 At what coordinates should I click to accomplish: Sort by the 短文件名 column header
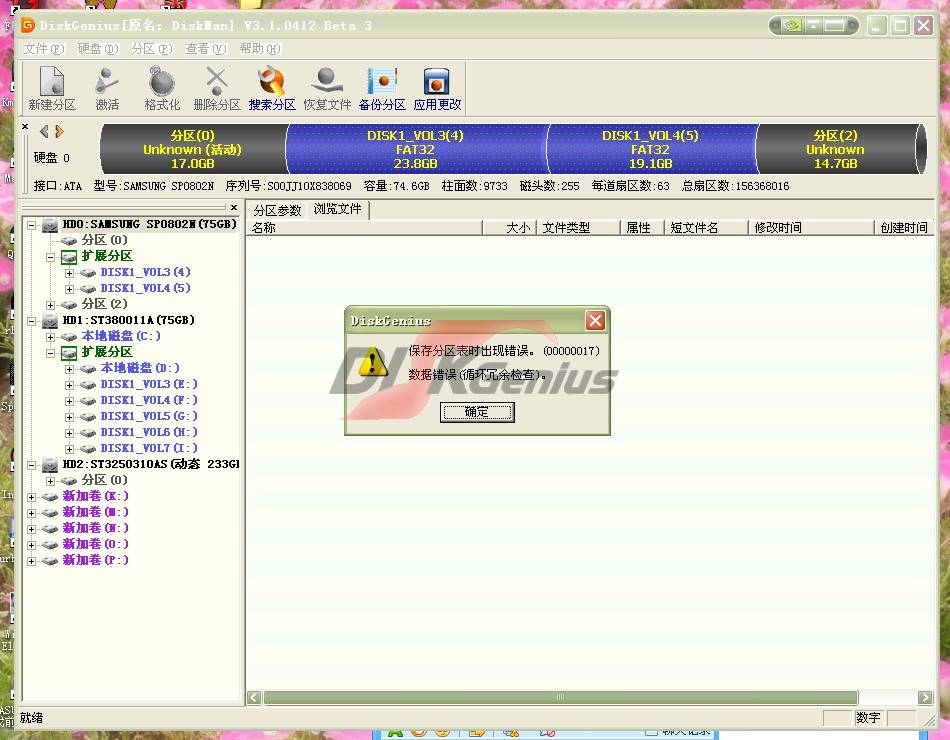tap(707, 228)
